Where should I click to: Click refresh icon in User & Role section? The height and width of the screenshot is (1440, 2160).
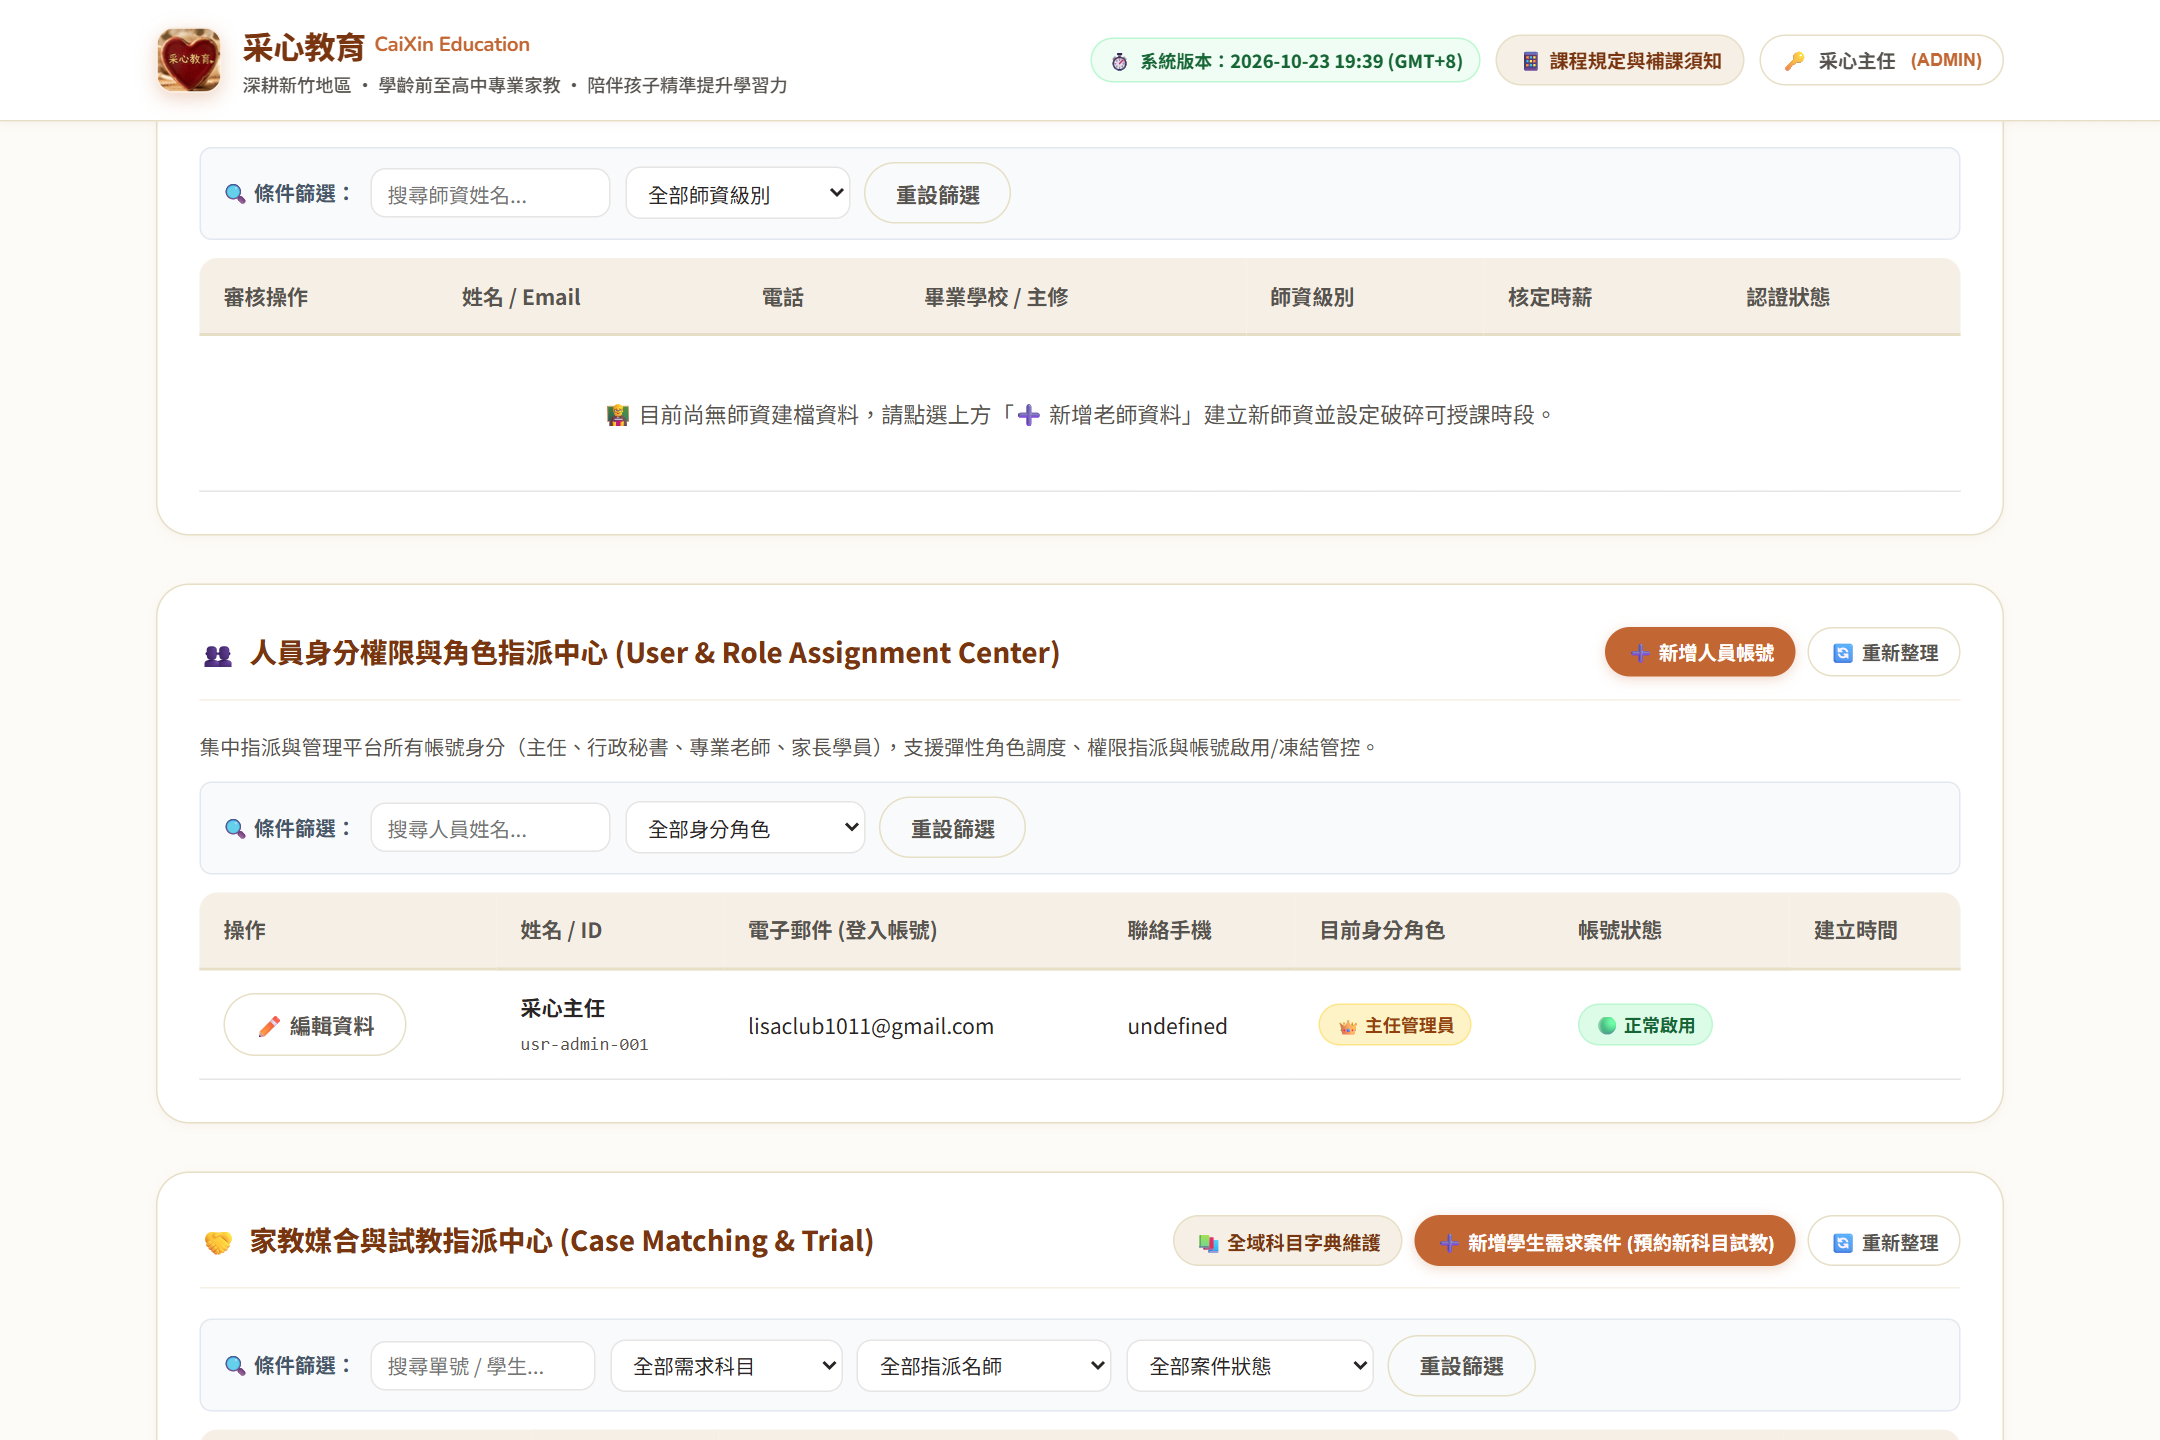tap(1842, 654)
